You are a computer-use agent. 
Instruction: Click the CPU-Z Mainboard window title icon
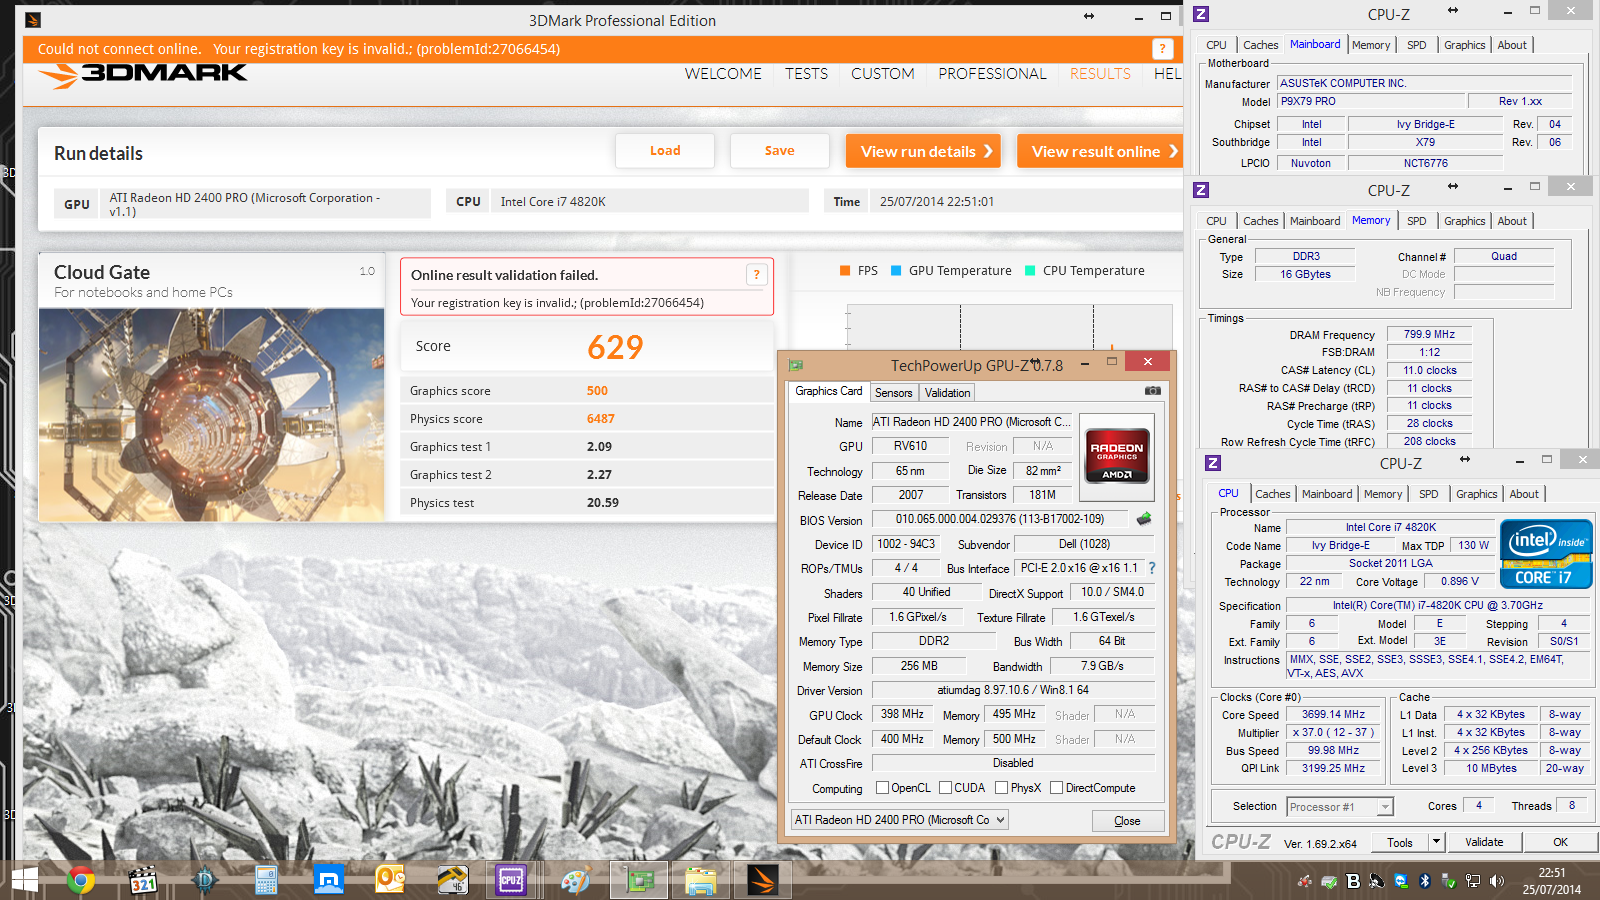(x=1201, y=14)
